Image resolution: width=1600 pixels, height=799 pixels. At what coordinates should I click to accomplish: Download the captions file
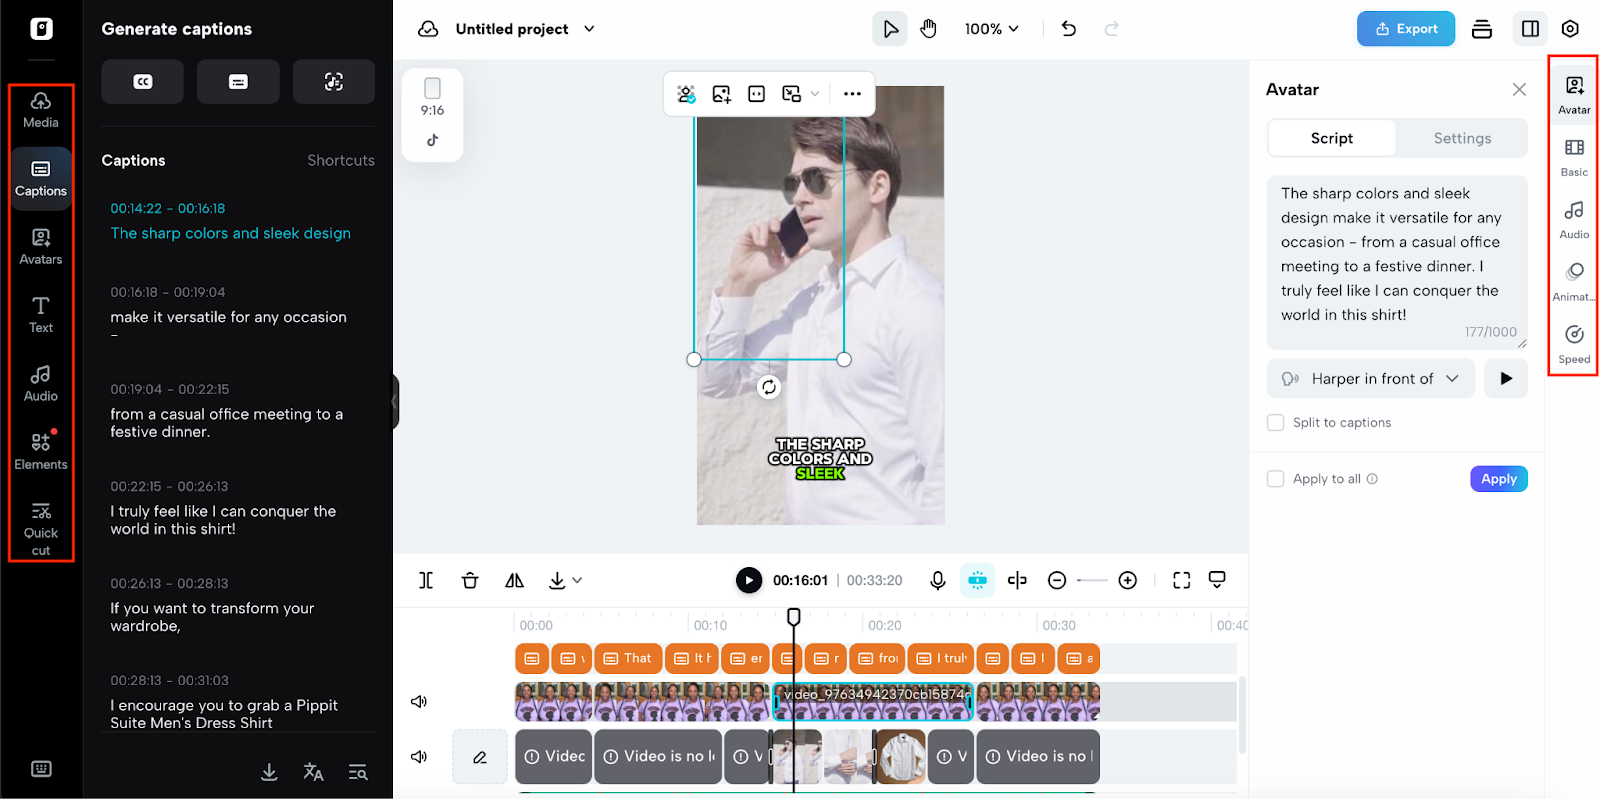[269, 772]
